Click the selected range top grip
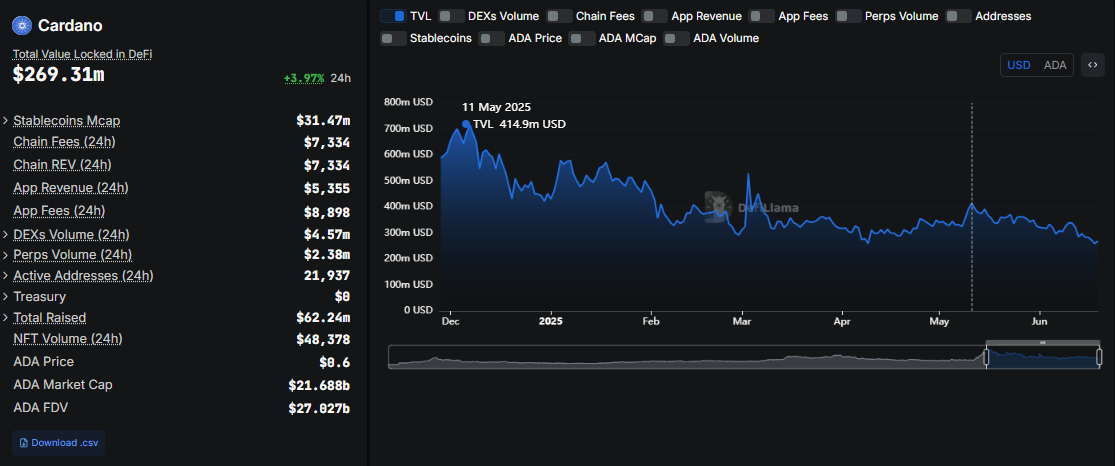Viewport: 1115px width, 466px height. coord(1042,343)
